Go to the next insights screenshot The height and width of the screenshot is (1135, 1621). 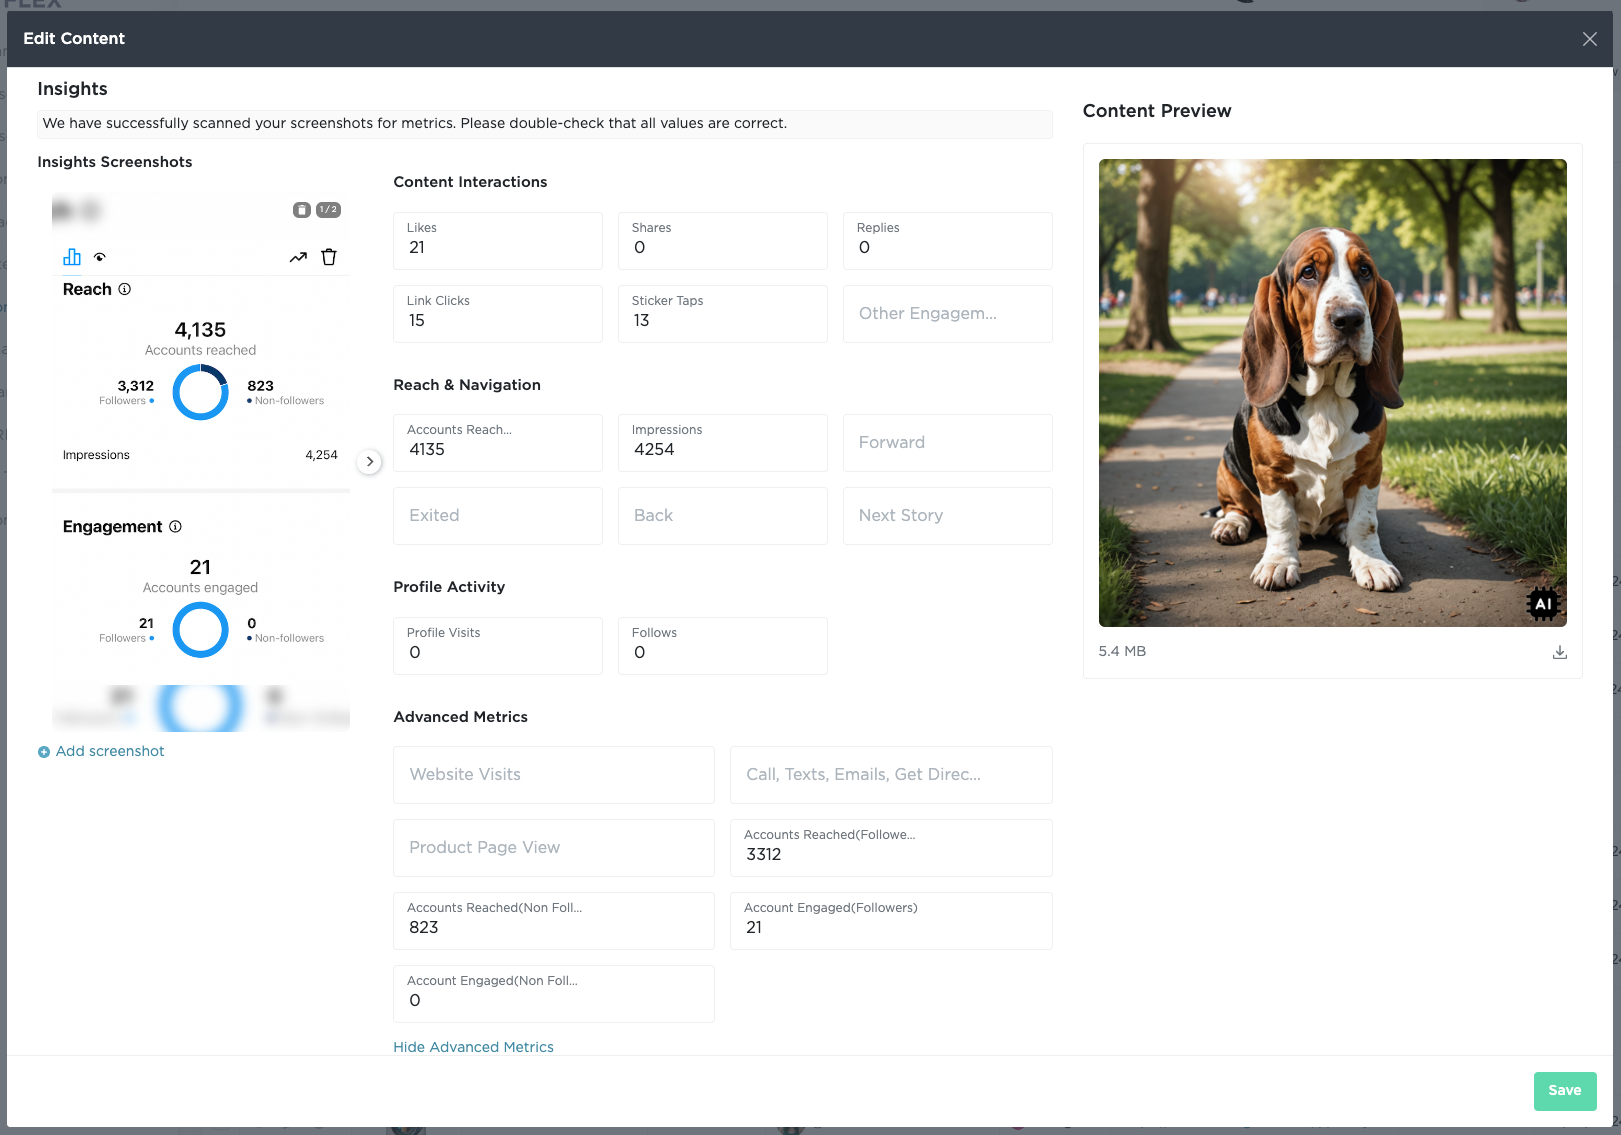(x=370, y=461)
